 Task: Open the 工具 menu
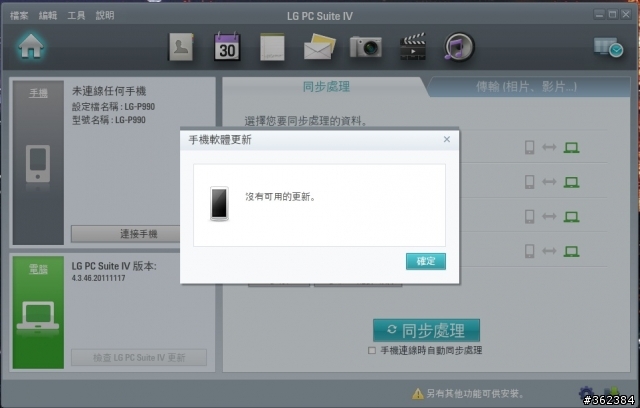point(76,16)
